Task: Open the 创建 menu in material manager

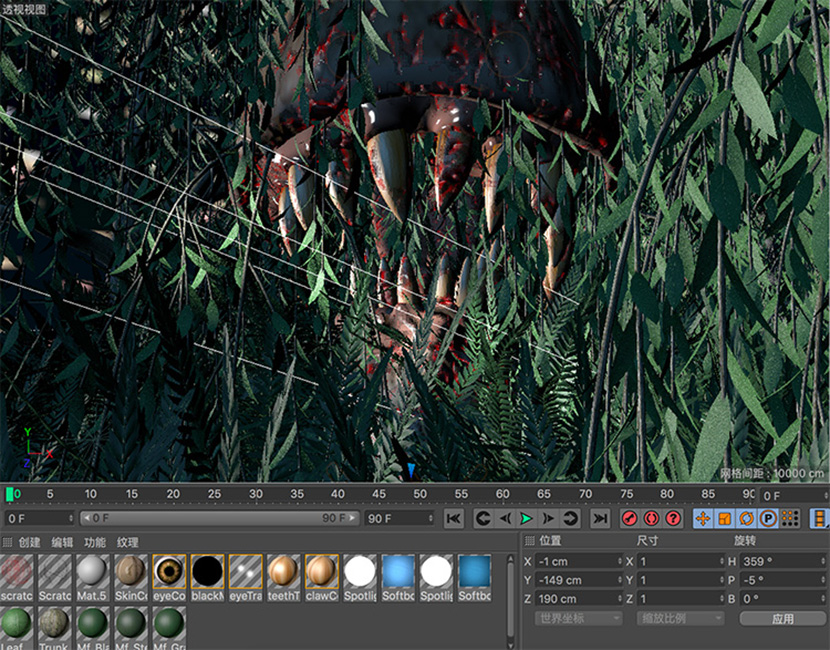Action: pos(29,542)
